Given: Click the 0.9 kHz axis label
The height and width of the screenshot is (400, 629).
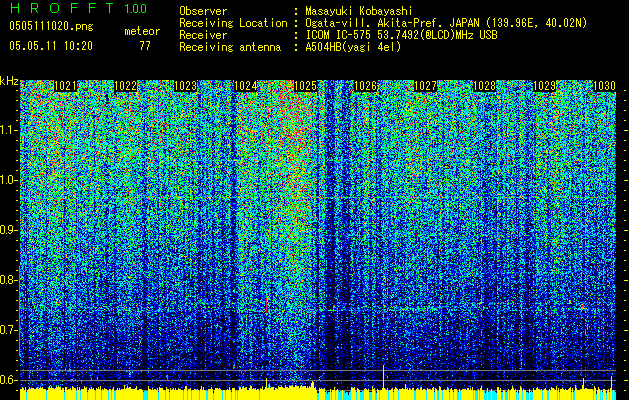Looking at the screenshot, I should [8, 230].
